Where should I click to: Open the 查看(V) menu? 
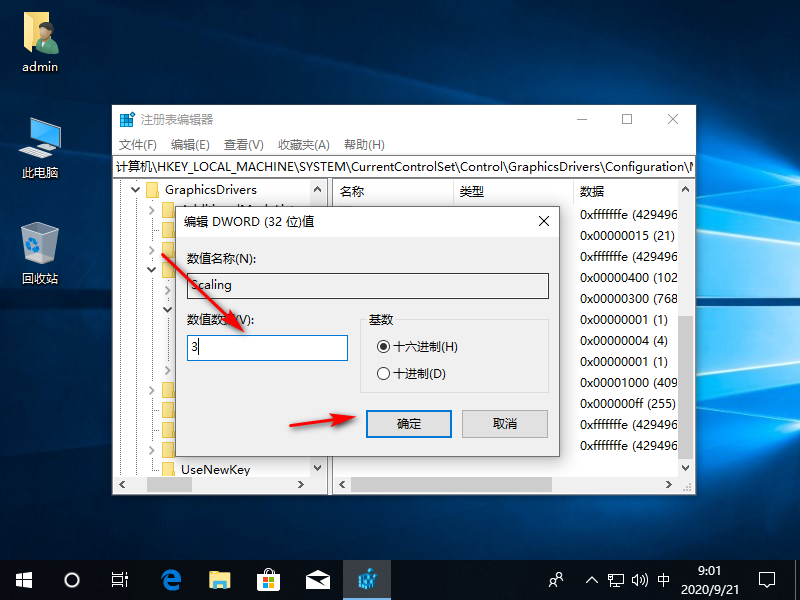(243, 145)
